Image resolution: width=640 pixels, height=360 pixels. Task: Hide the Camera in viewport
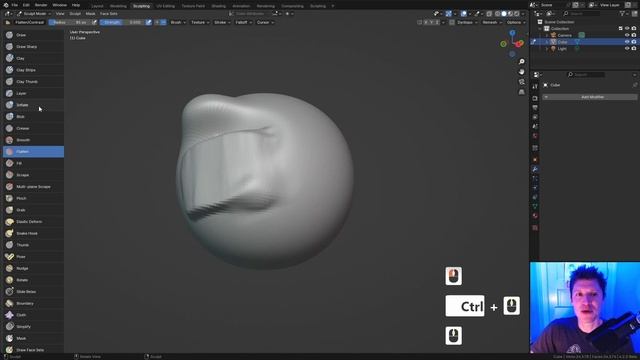pos(627,35)
